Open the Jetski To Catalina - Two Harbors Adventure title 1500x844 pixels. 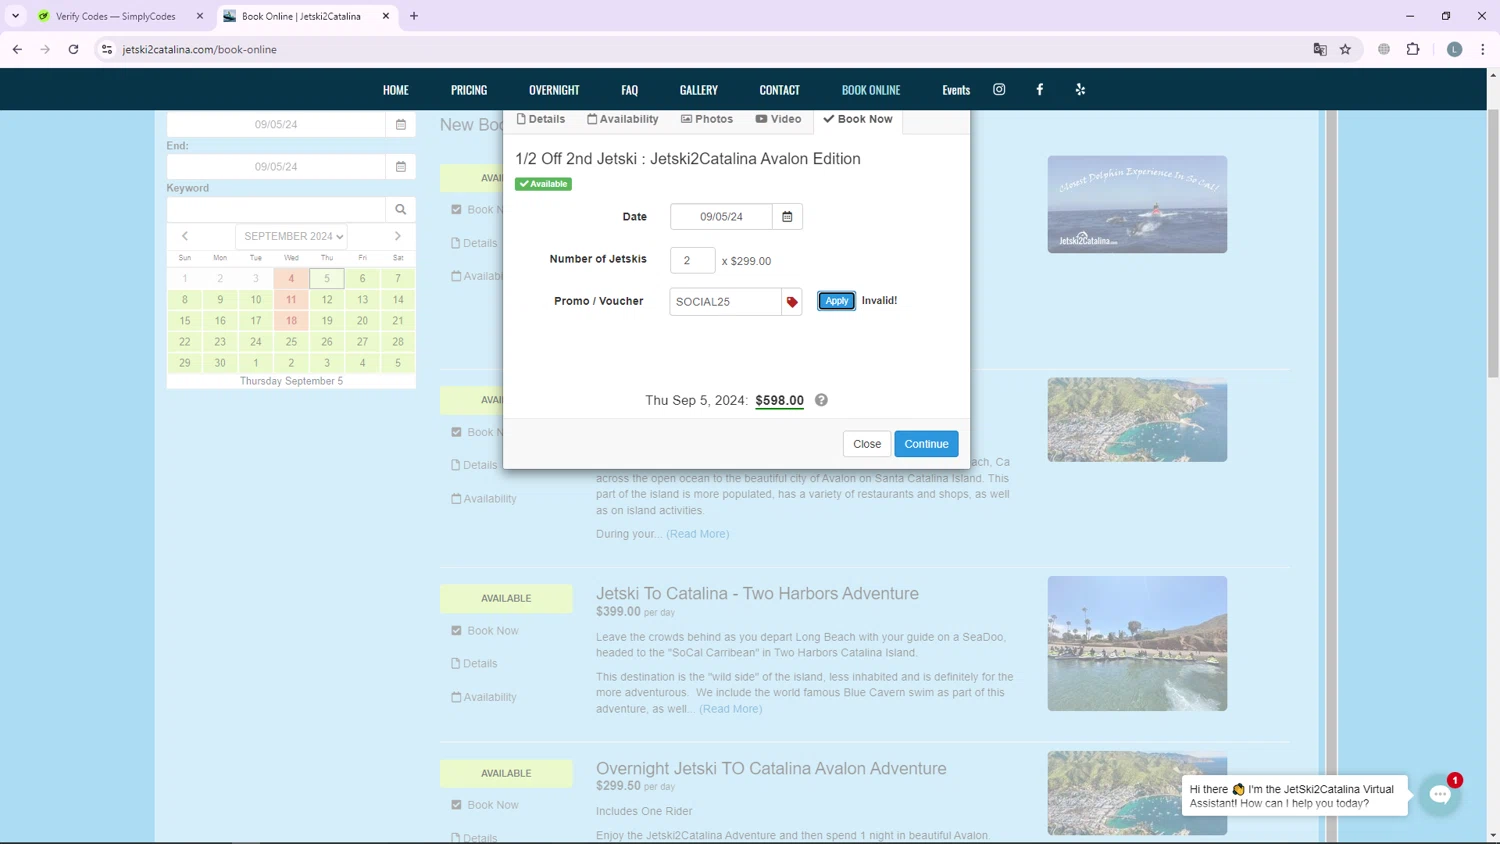[757, 593]
